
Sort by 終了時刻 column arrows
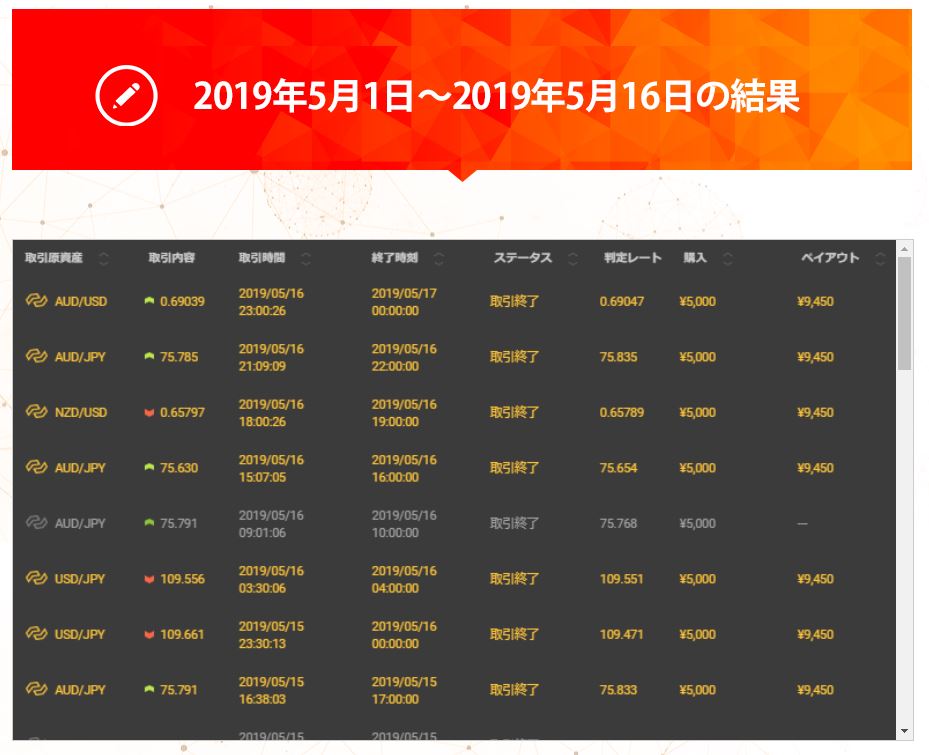[439, 258]
